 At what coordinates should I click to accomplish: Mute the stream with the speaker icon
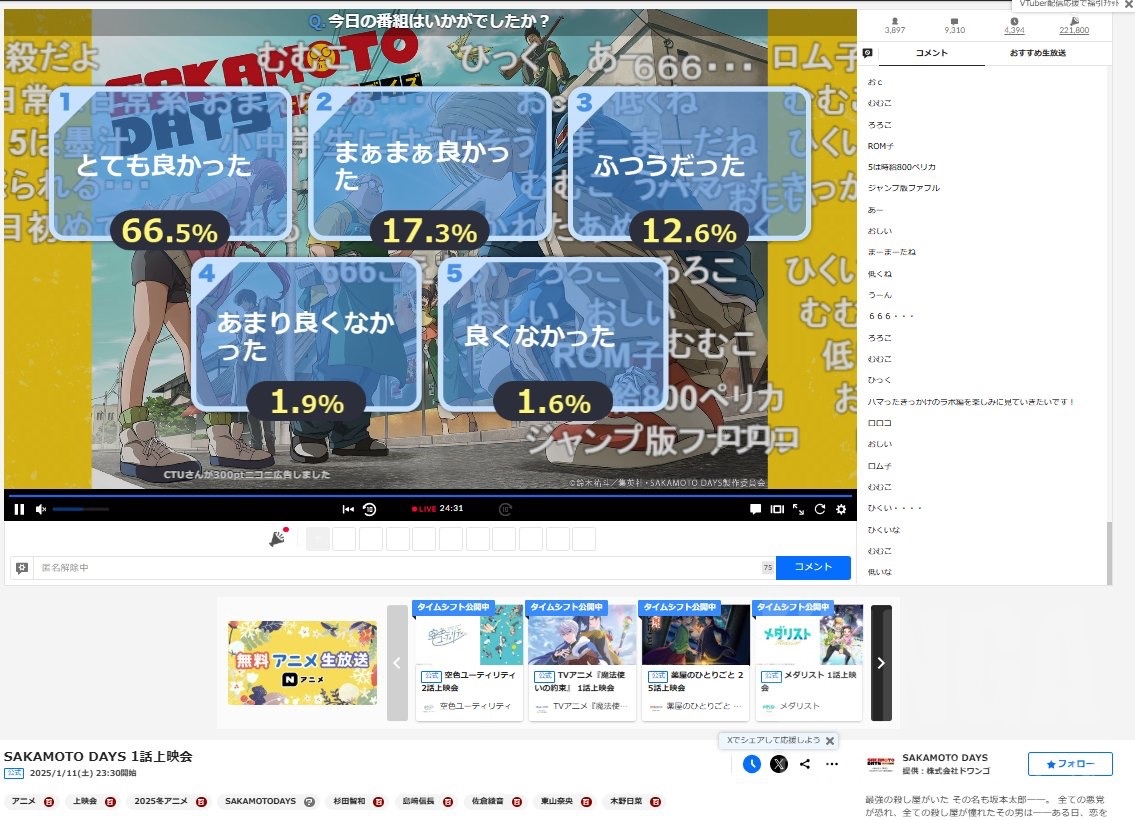point(40,509)
